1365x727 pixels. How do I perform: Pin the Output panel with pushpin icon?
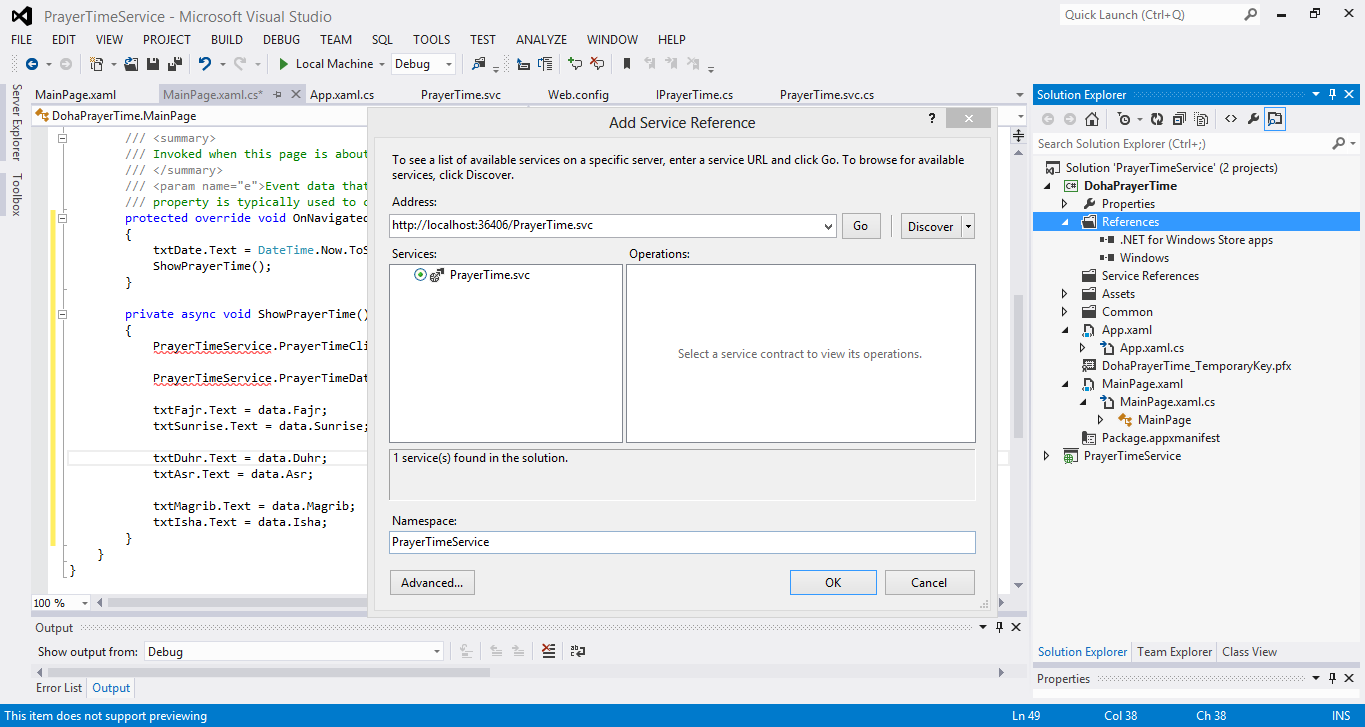(999, 627)
